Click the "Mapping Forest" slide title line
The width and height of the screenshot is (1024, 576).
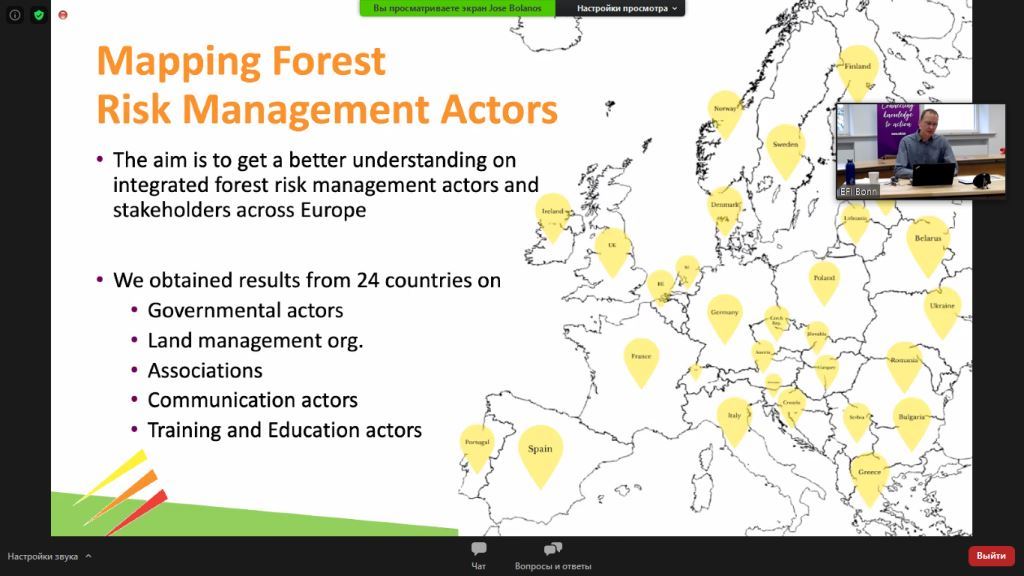tap(241, 62)
